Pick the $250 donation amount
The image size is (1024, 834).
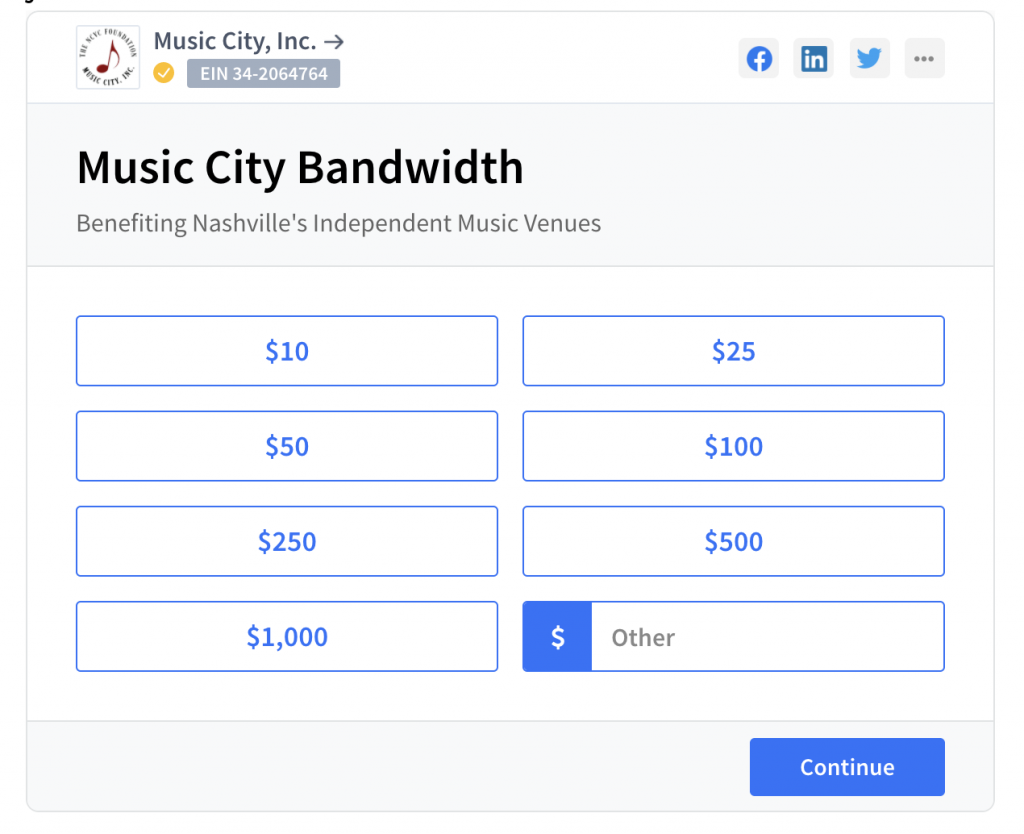(287, 541)
